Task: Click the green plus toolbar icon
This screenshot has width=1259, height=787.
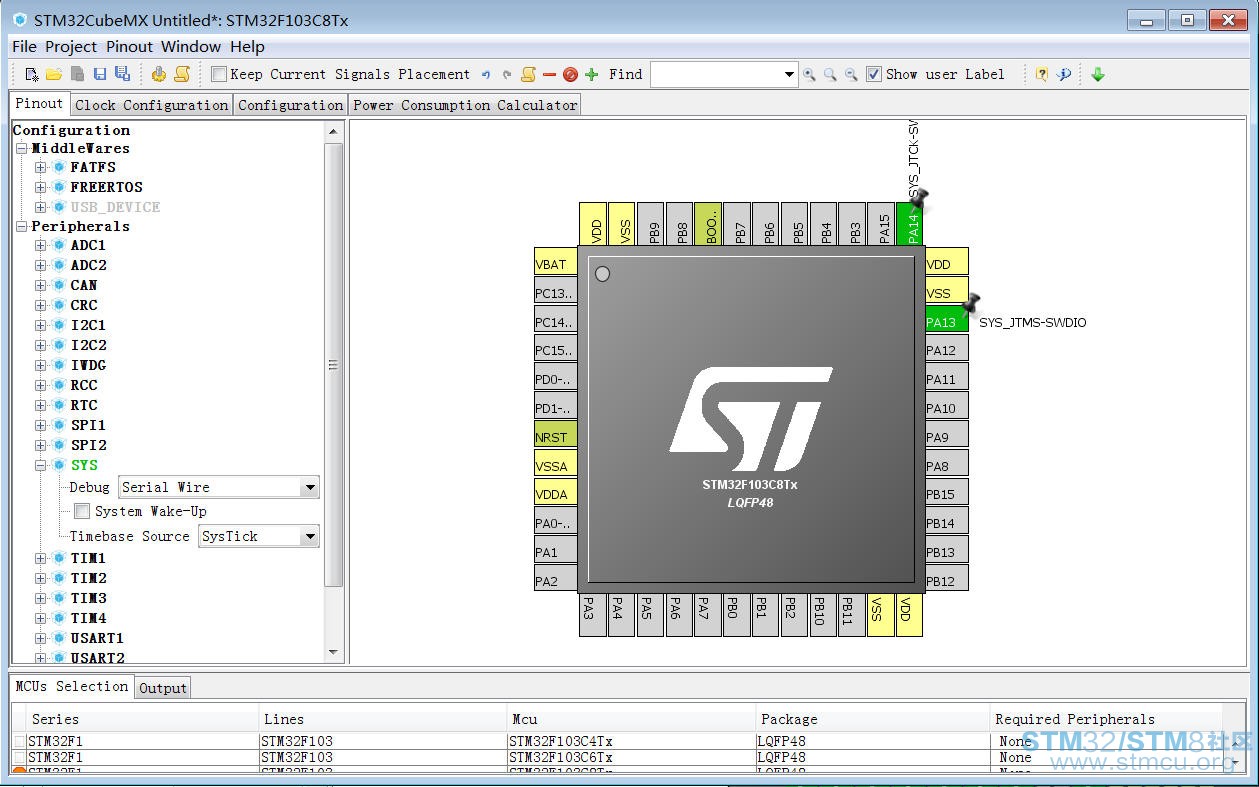Action: click(x=592, y=75)
